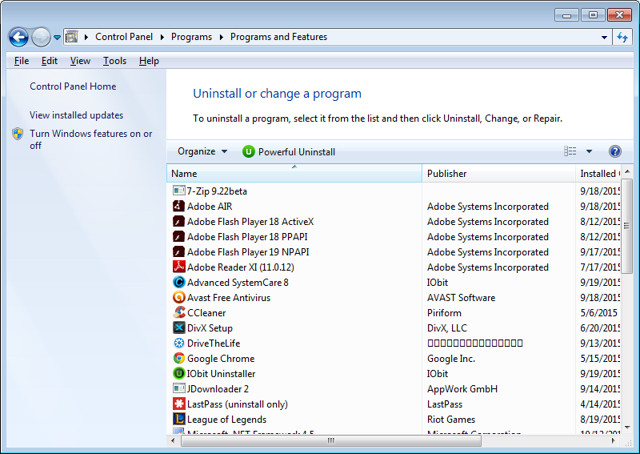
Task: Click the 5/6/2015 install date
Action: pyautogui.click(x=599, y=313)
